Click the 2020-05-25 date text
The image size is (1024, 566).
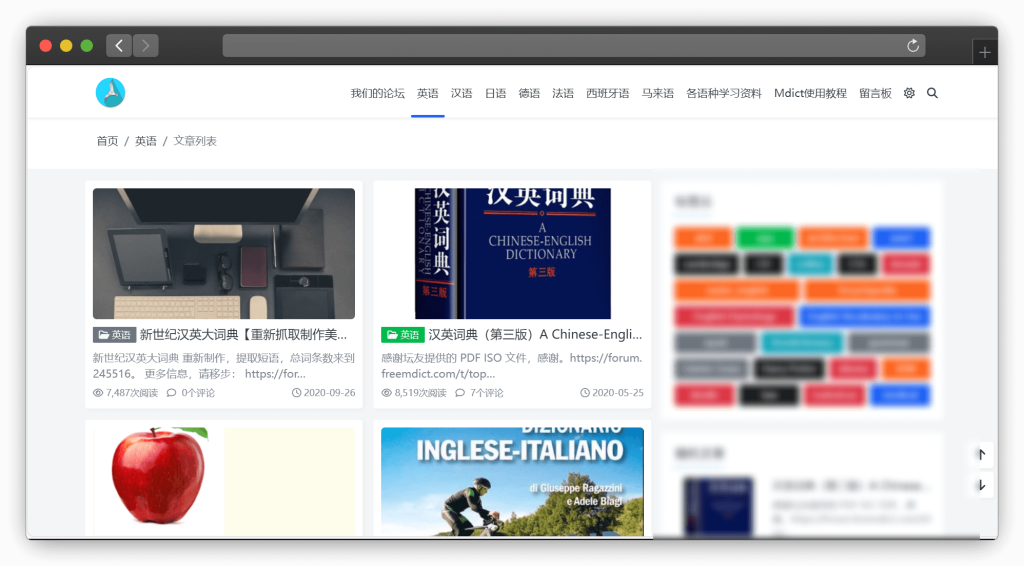tap(618, 393)
